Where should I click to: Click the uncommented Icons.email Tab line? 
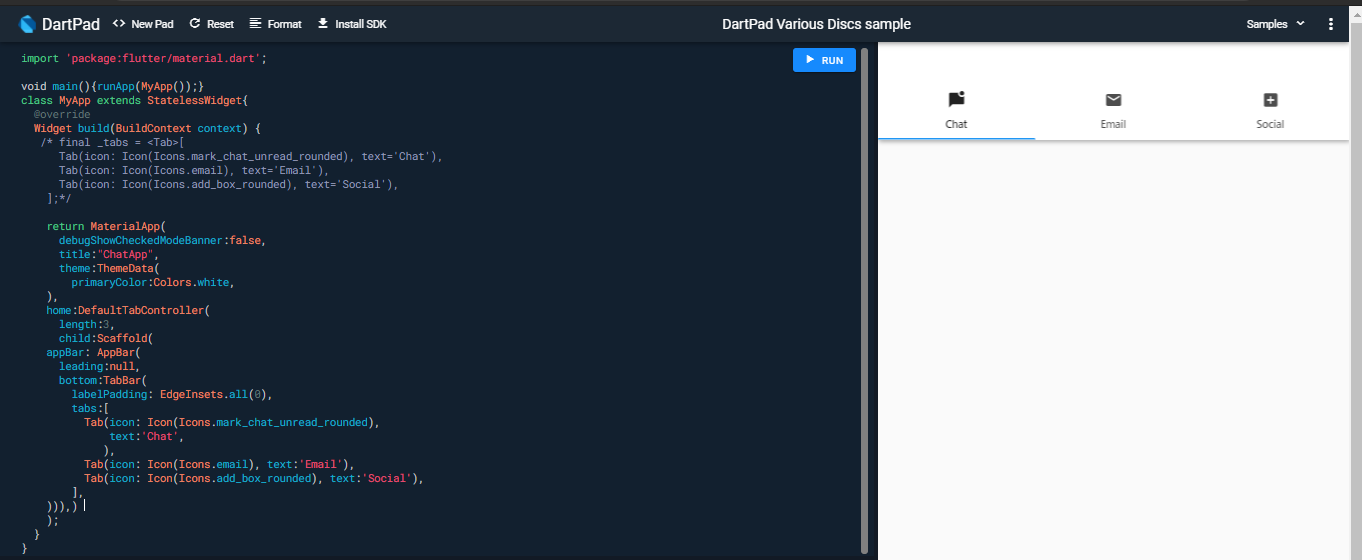(219, 465)
